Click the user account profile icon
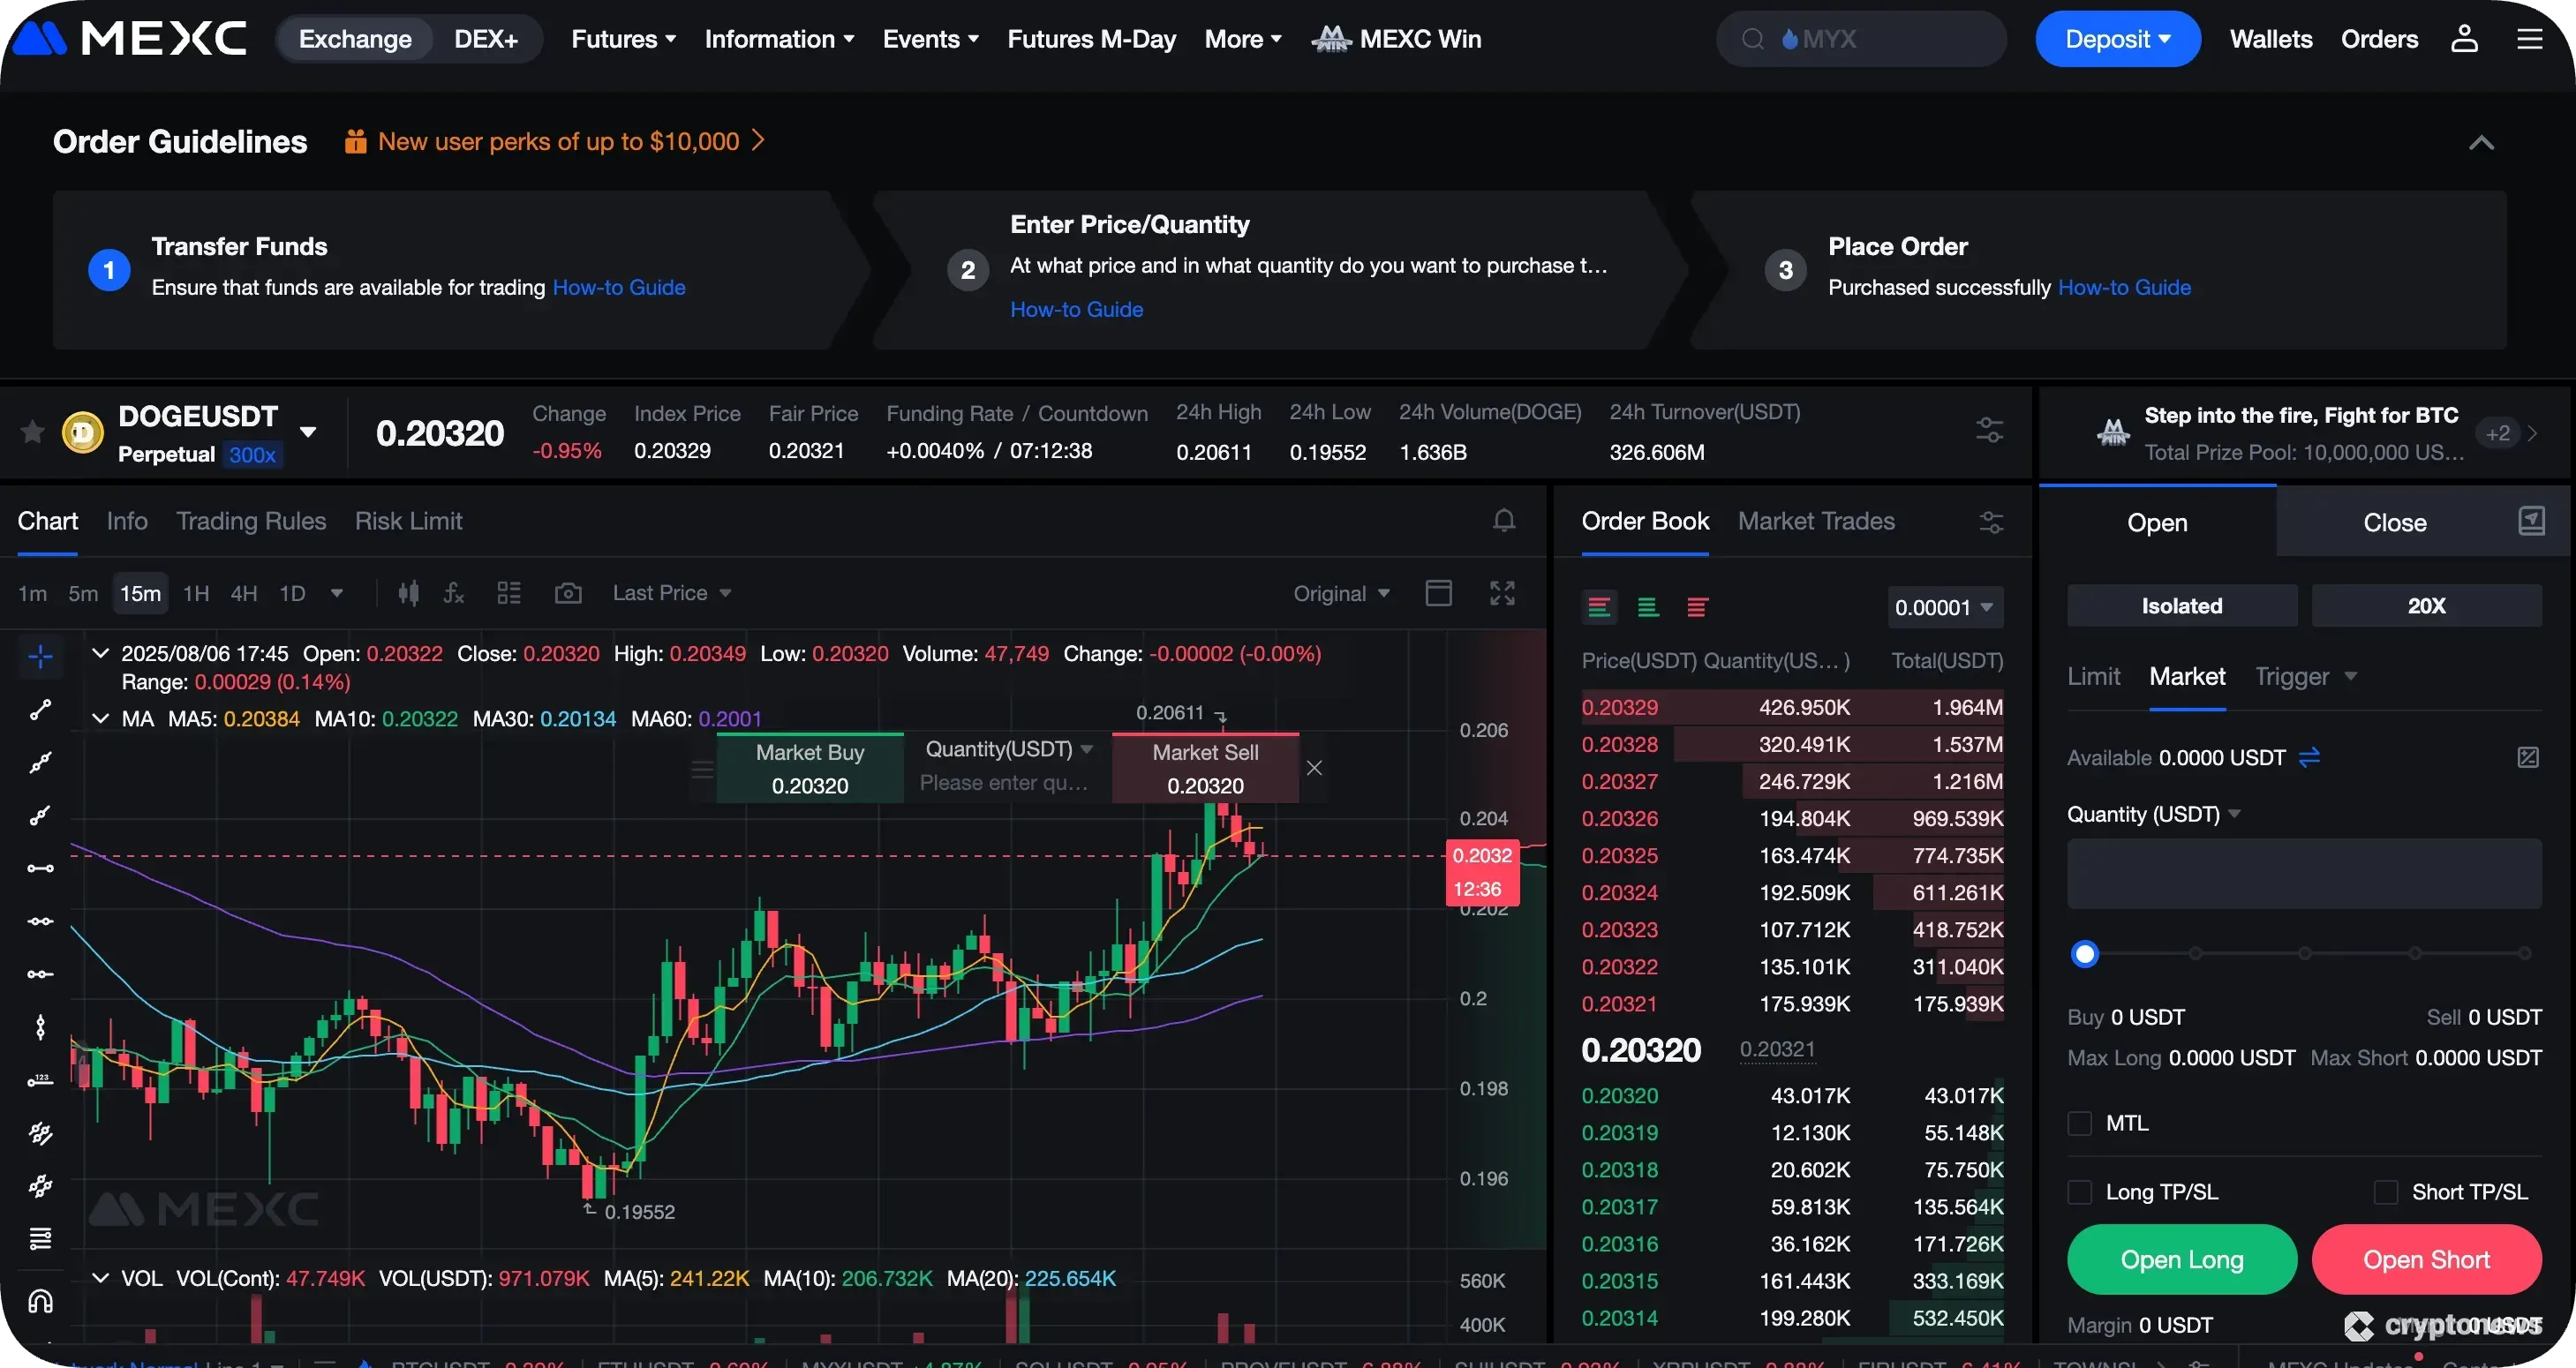 coord(2464,39)
